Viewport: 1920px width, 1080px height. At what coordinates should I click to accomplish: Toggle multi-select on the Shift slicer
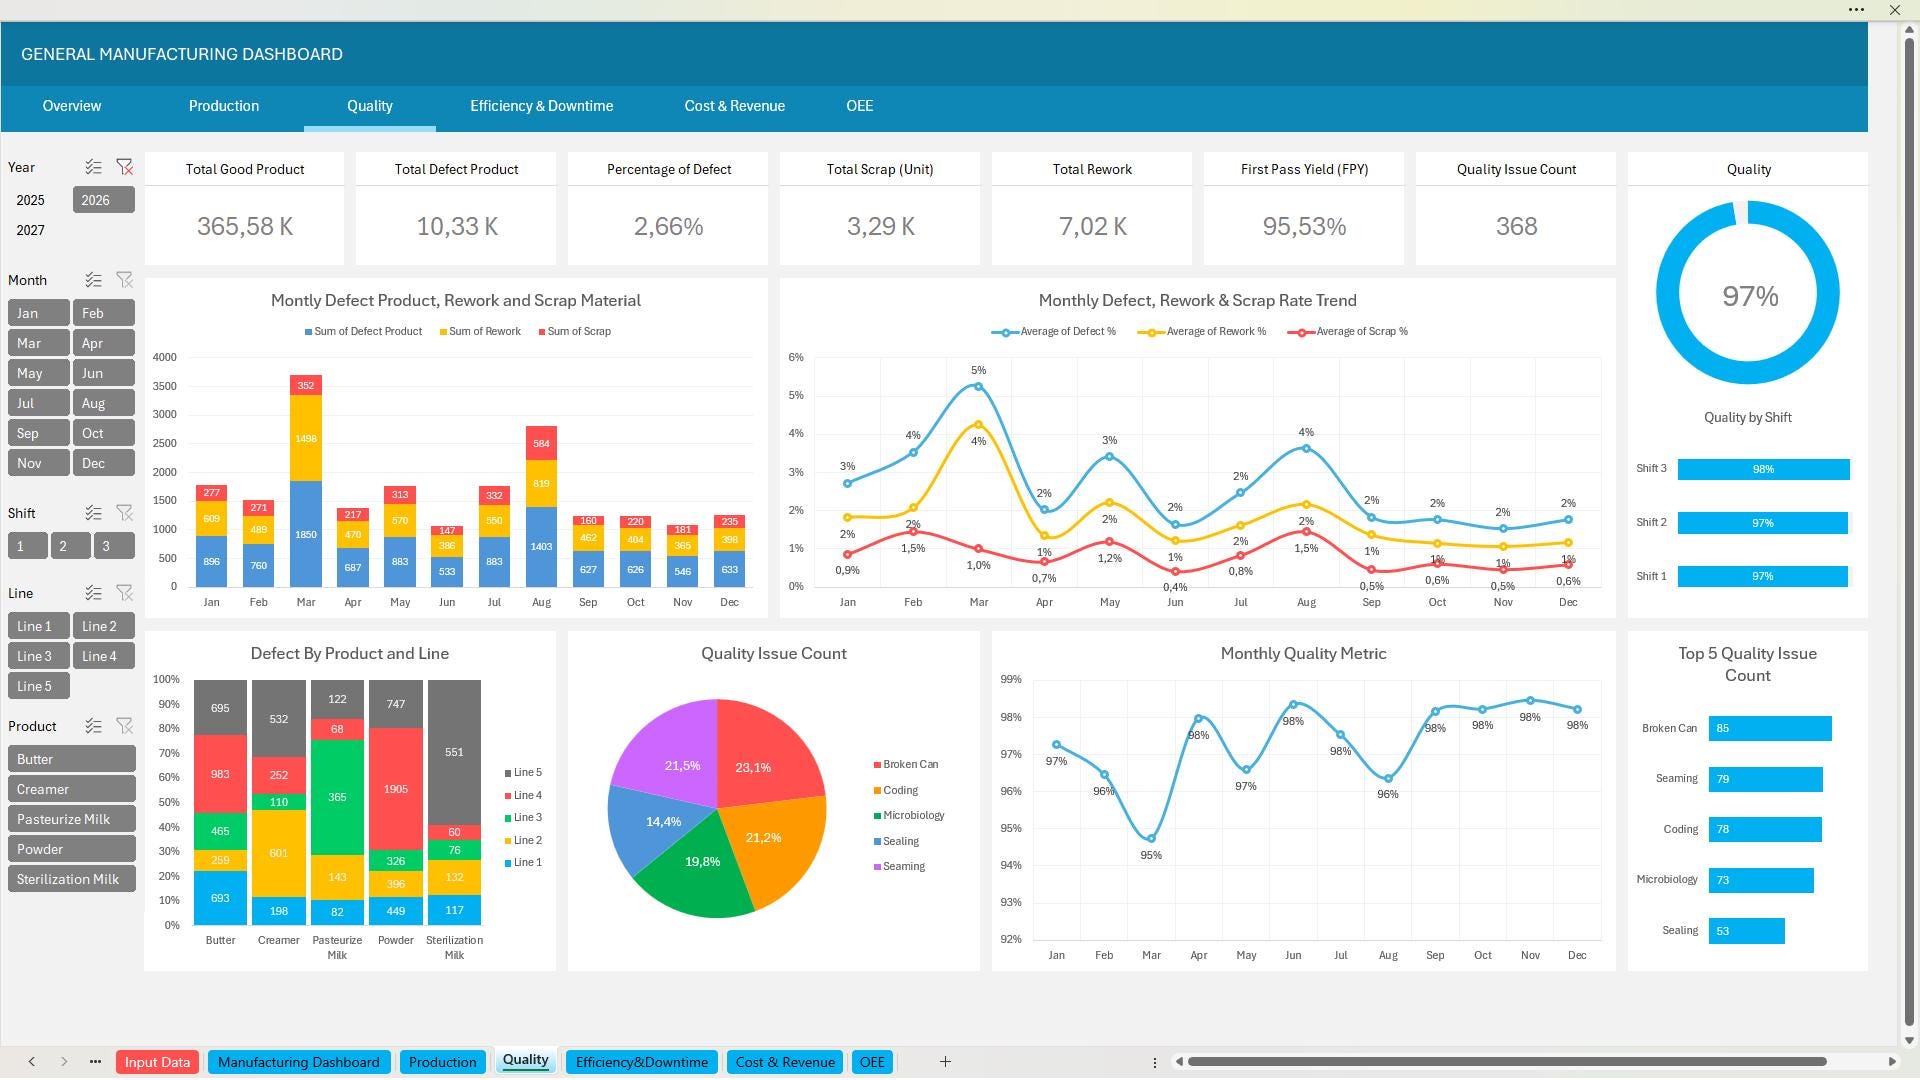point(93,513)
